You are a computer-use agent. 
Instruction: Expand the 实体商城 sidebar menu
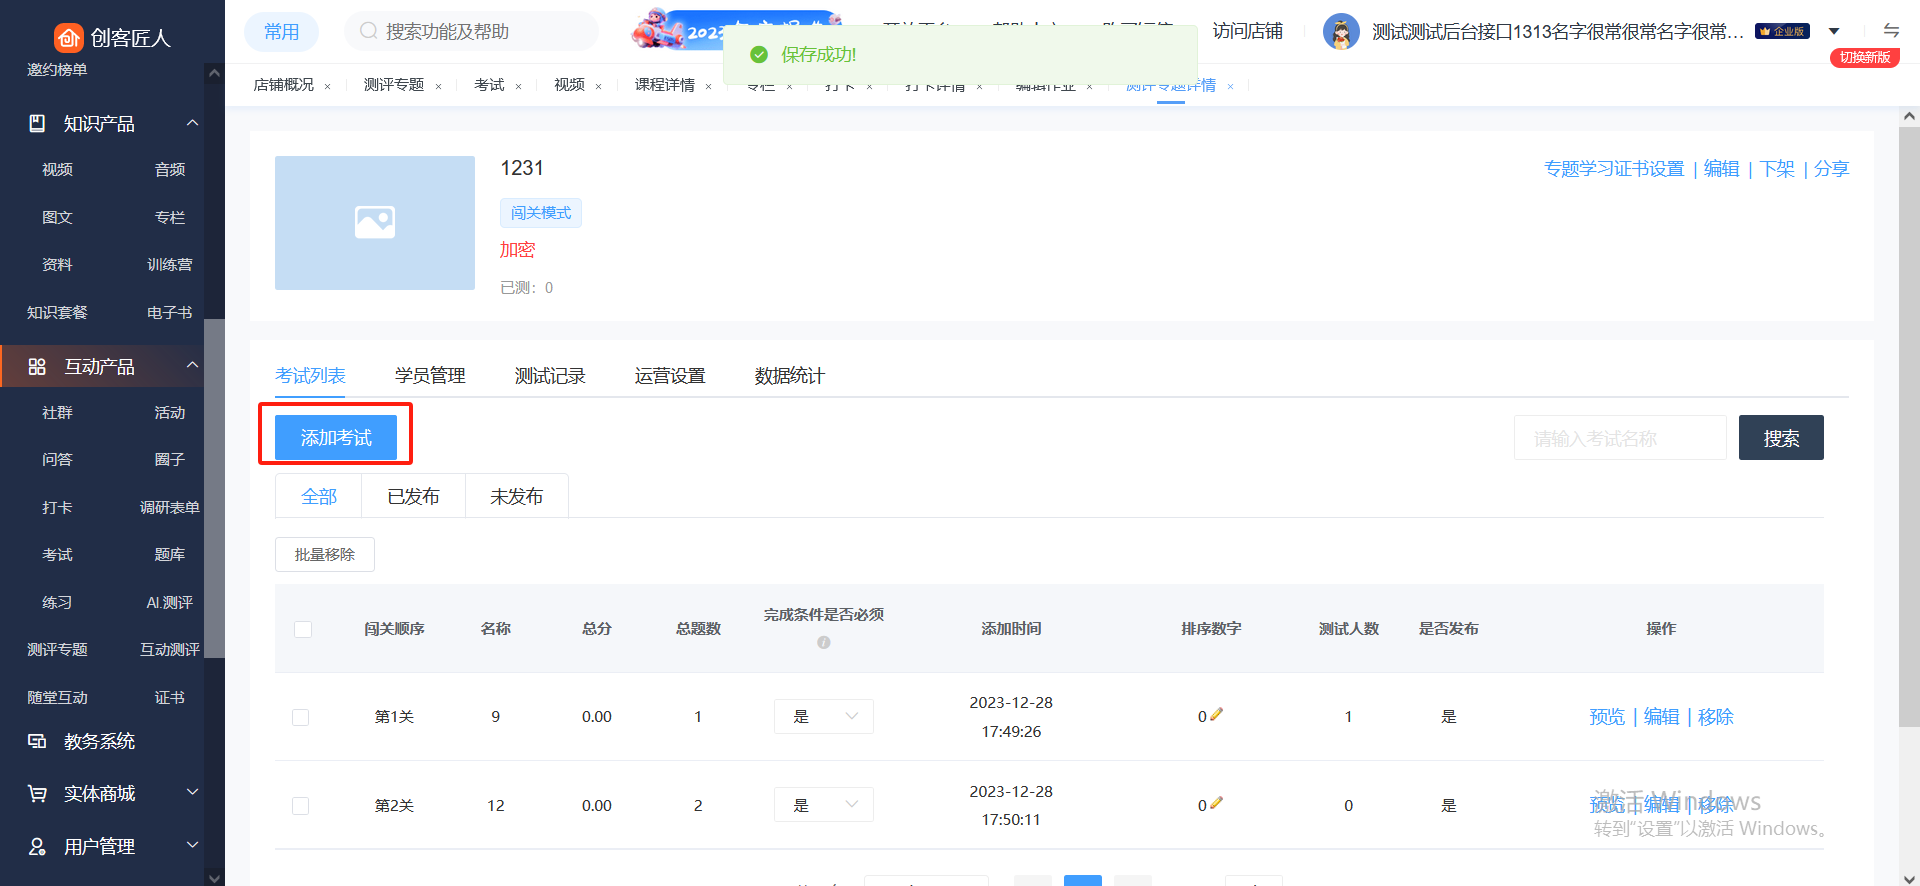192,793
